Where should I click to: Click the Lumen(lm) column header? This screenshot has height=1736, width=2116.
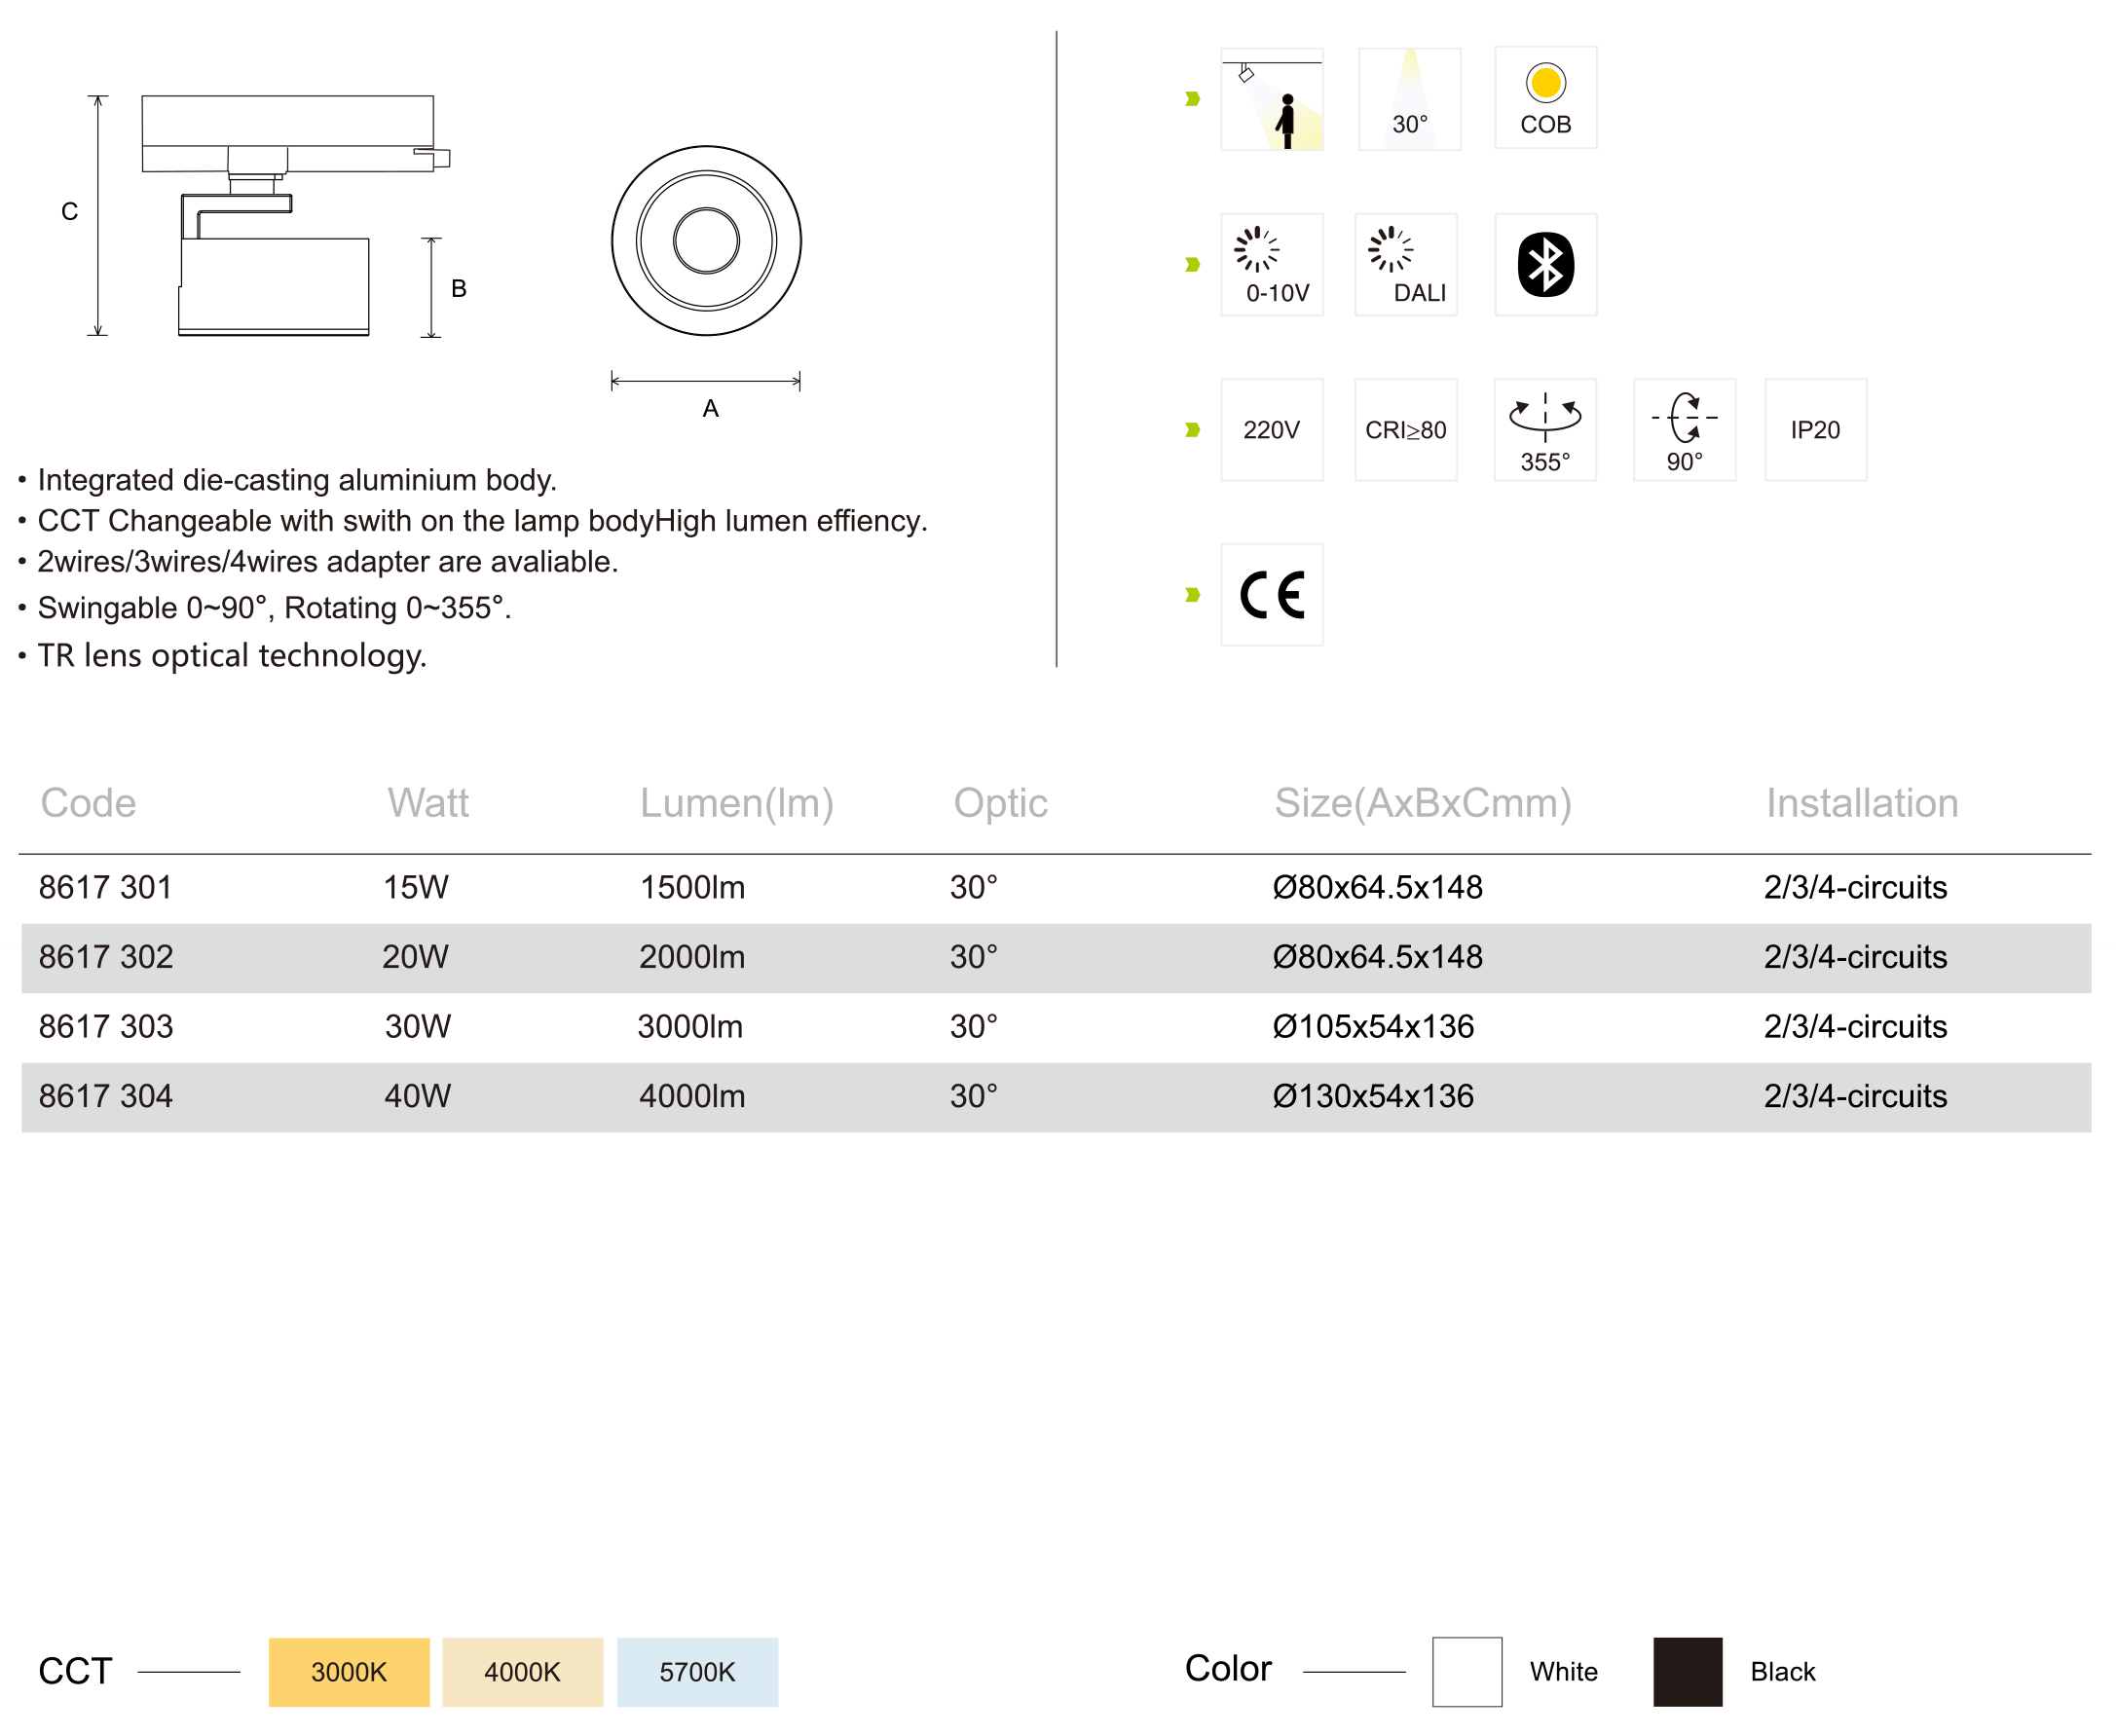coord(736,803)
